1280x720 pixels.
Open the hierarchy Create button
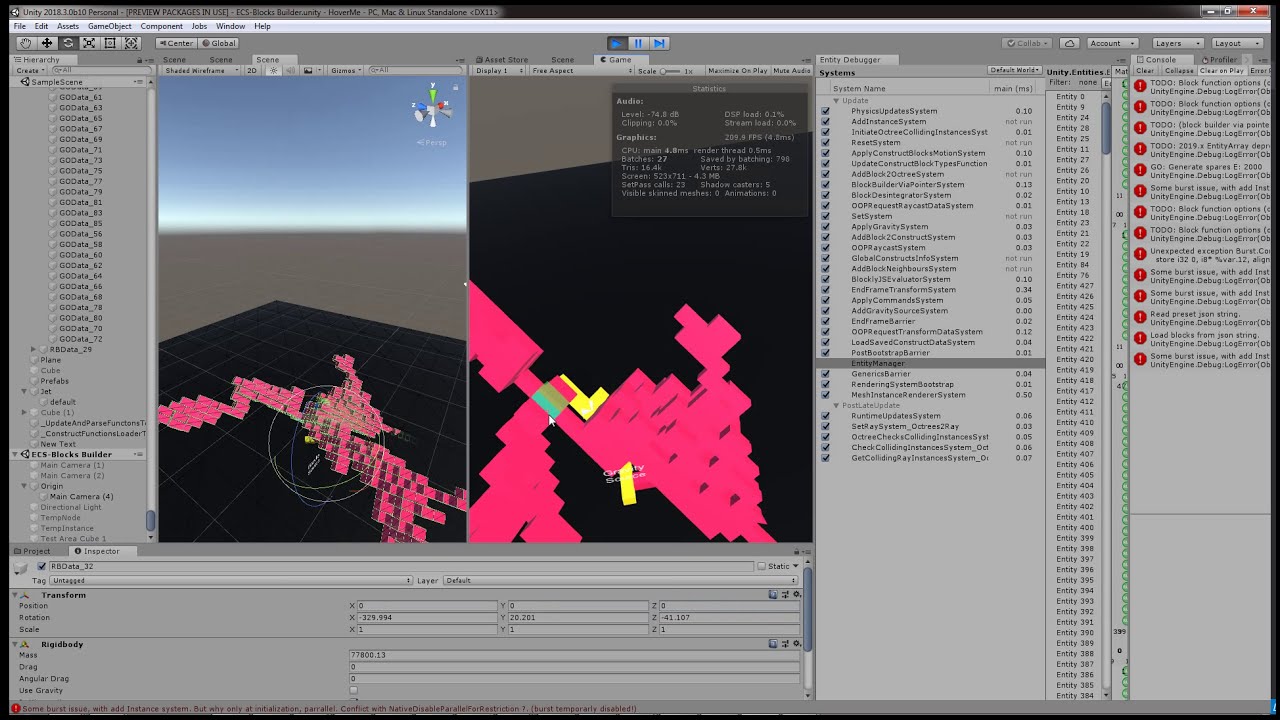coord(29,71)
